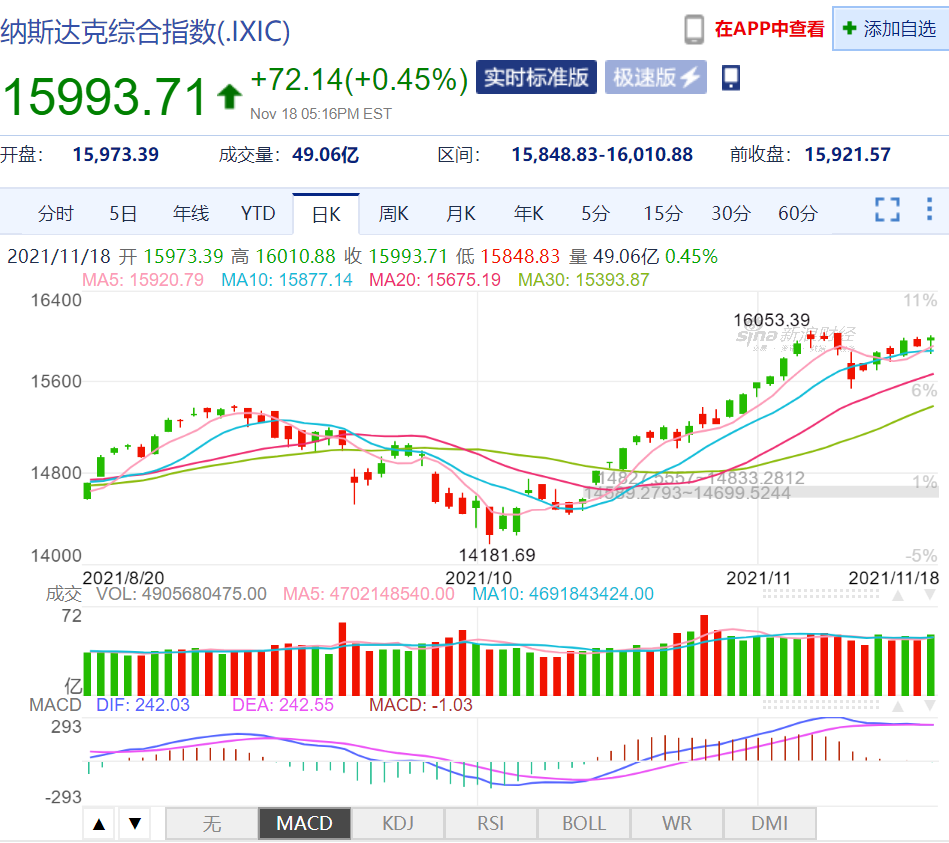
Task: Click the up triangle beside the volume panel
Action: [898, 595]
